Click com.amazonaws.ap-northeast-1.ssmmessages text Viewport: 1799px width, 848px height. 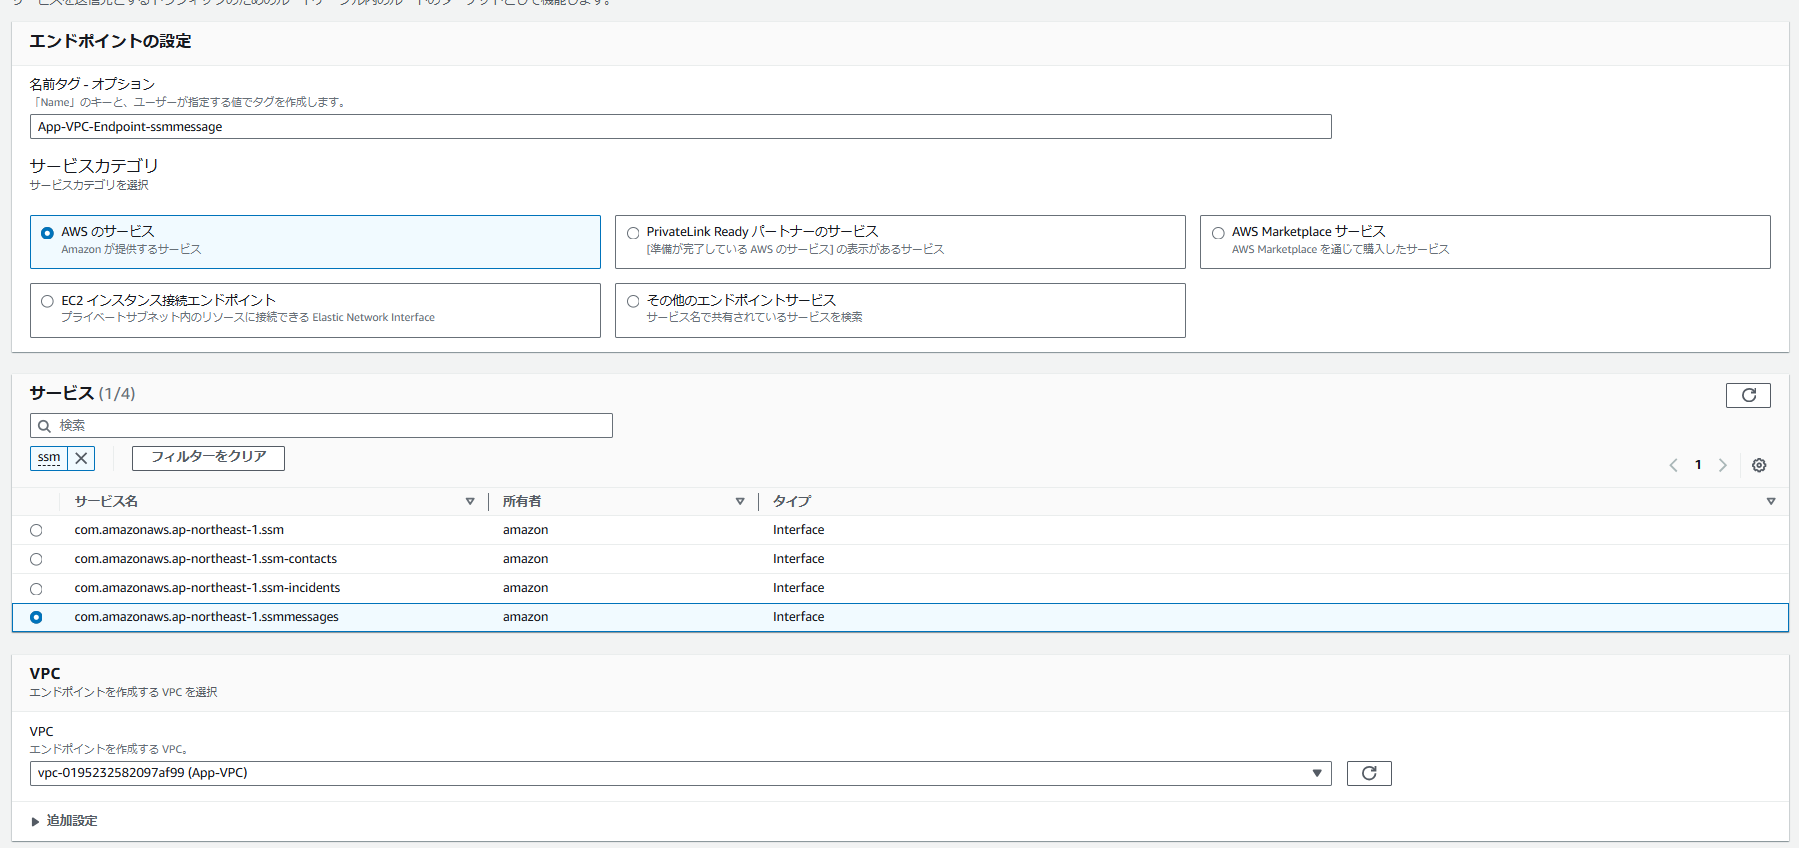206,617
